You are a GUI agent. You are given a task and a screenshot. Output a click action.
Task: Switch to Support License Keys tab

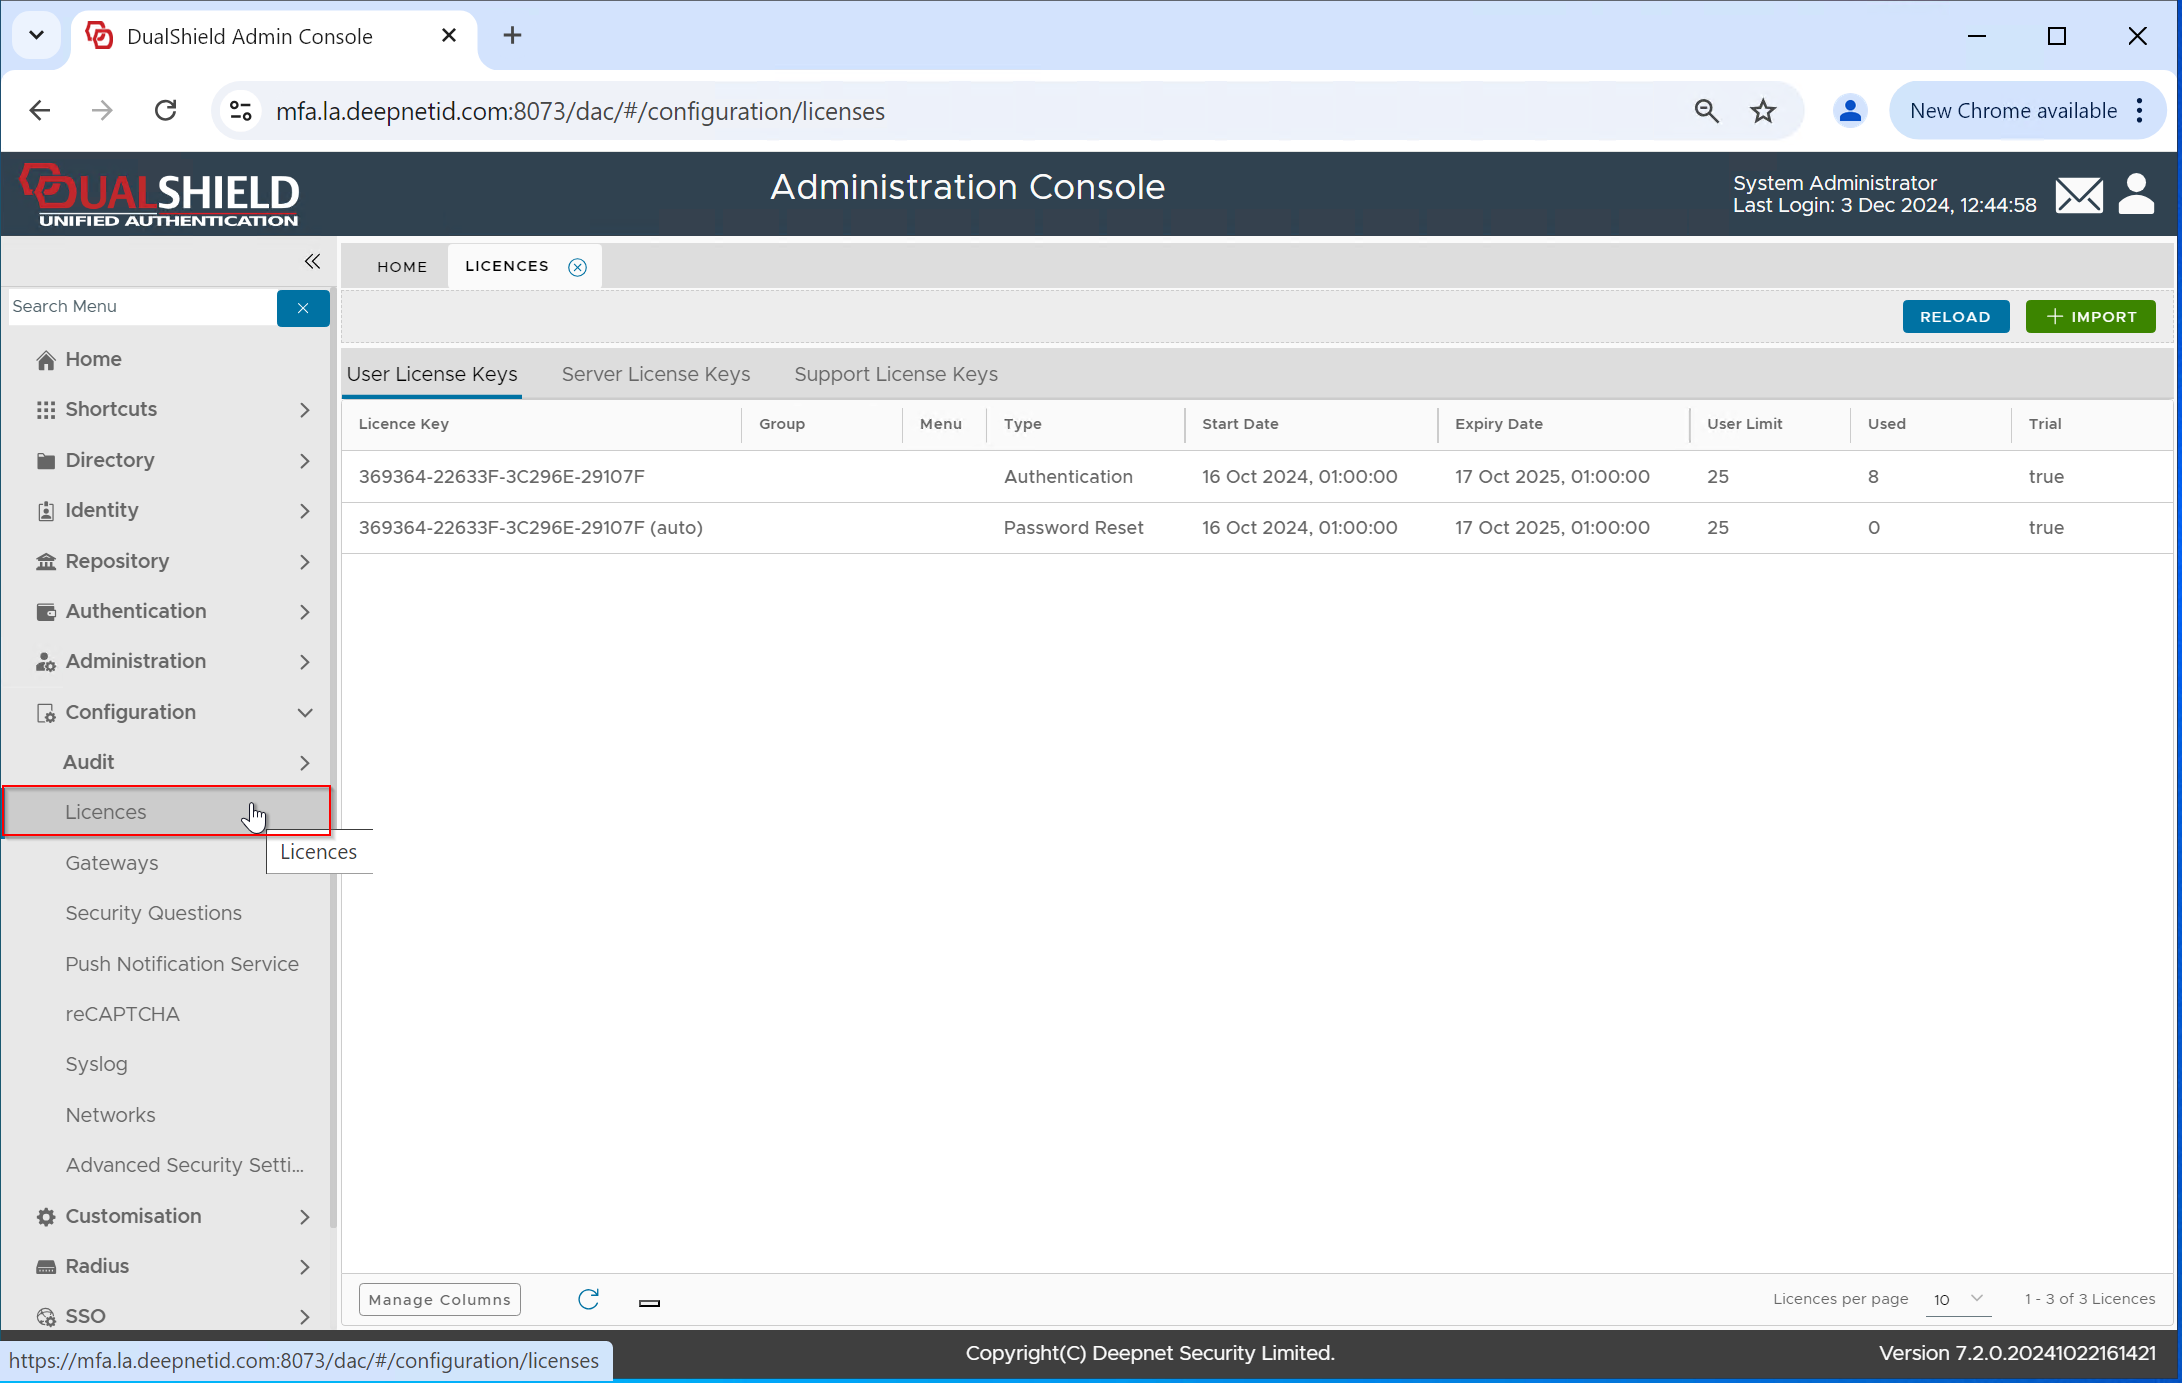[x=895, y=374]
